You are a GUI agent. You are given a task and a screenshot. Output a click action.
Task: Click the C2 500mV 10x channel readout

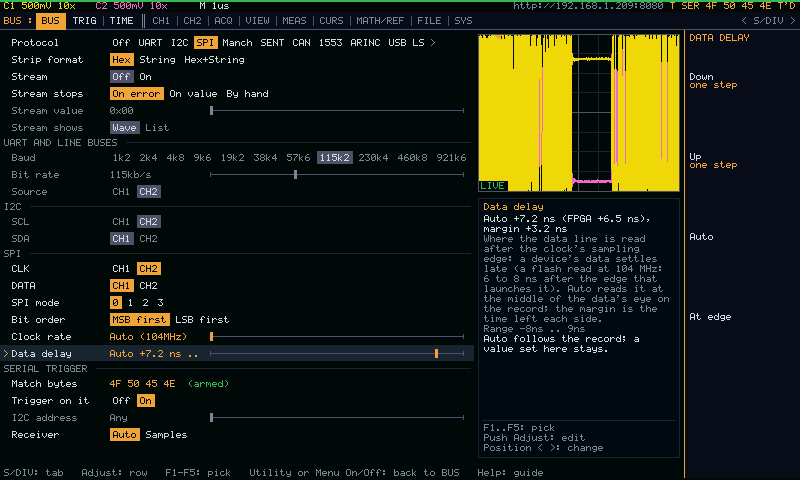pos(132,6)
